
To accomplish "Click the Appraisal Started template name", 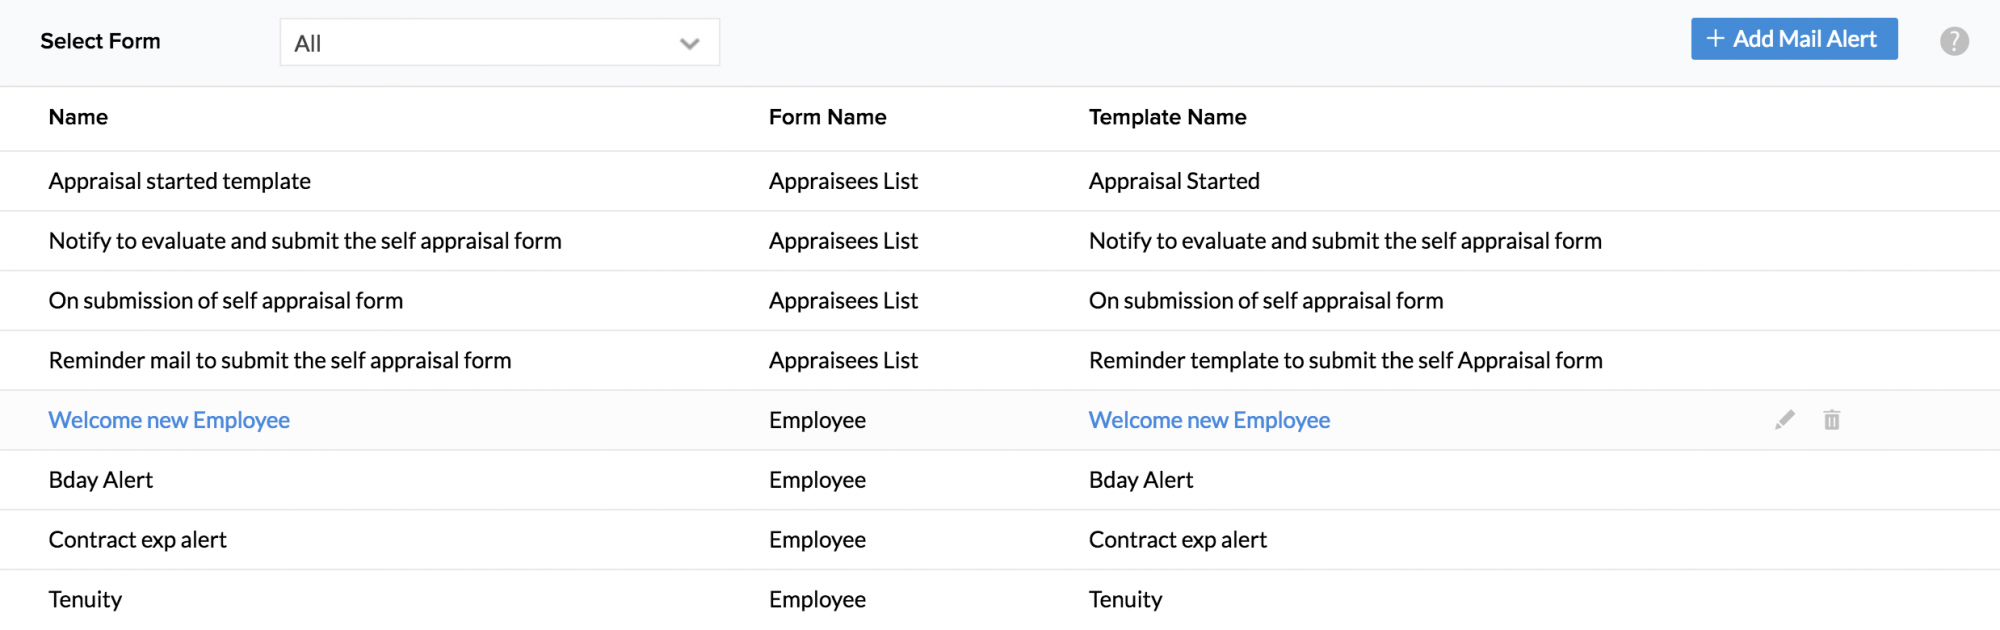I will (x=1174, y=181).
